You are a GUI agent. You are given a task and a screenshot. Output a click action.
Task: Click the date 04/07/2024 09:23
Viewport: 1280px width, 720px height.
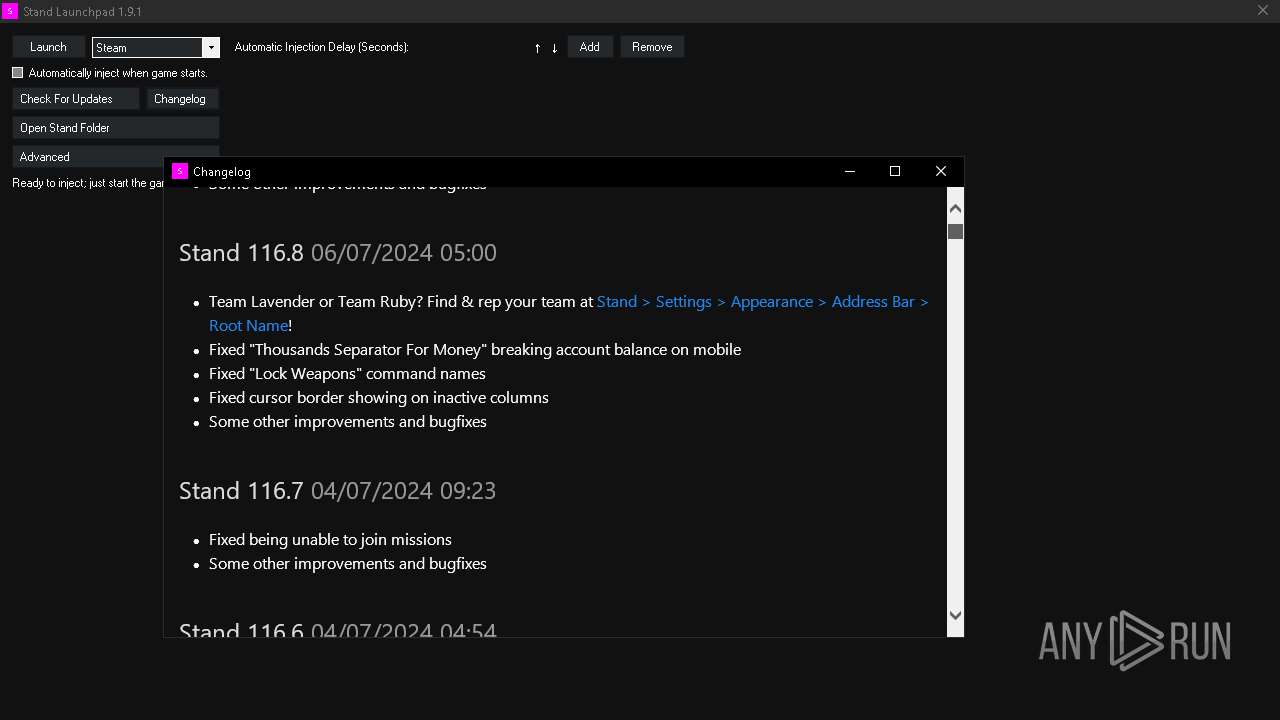coord(404,491)
